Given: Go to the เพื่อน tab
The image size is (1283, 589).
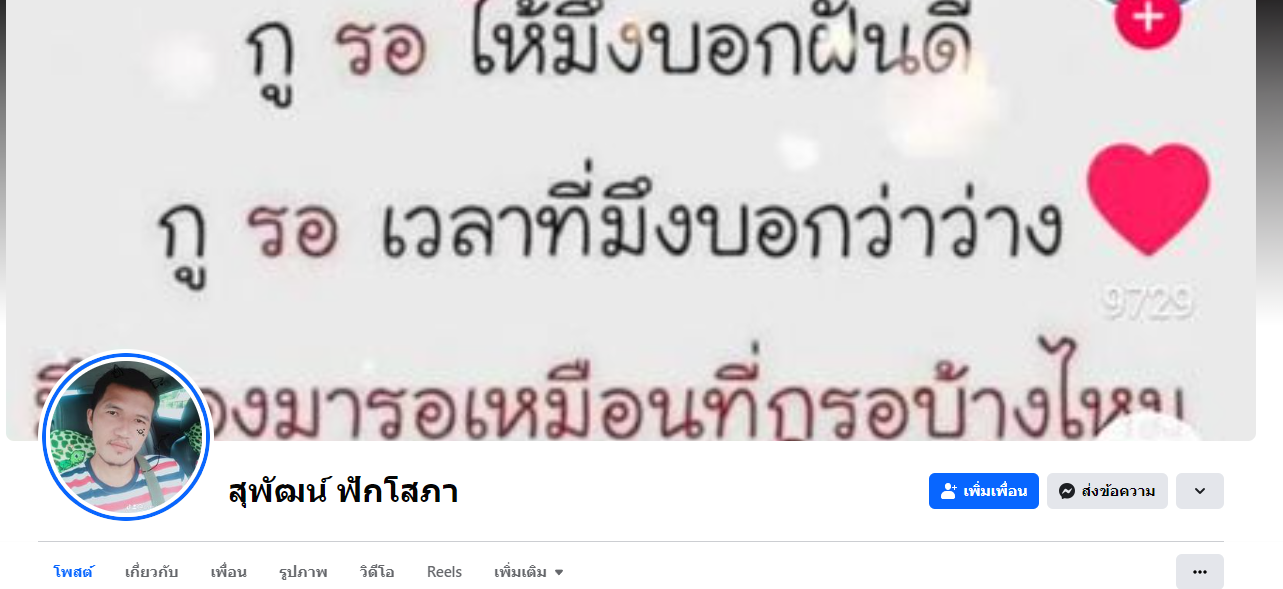Looking at the screenshot, I should pyautogui.click(x=228, y=572).
